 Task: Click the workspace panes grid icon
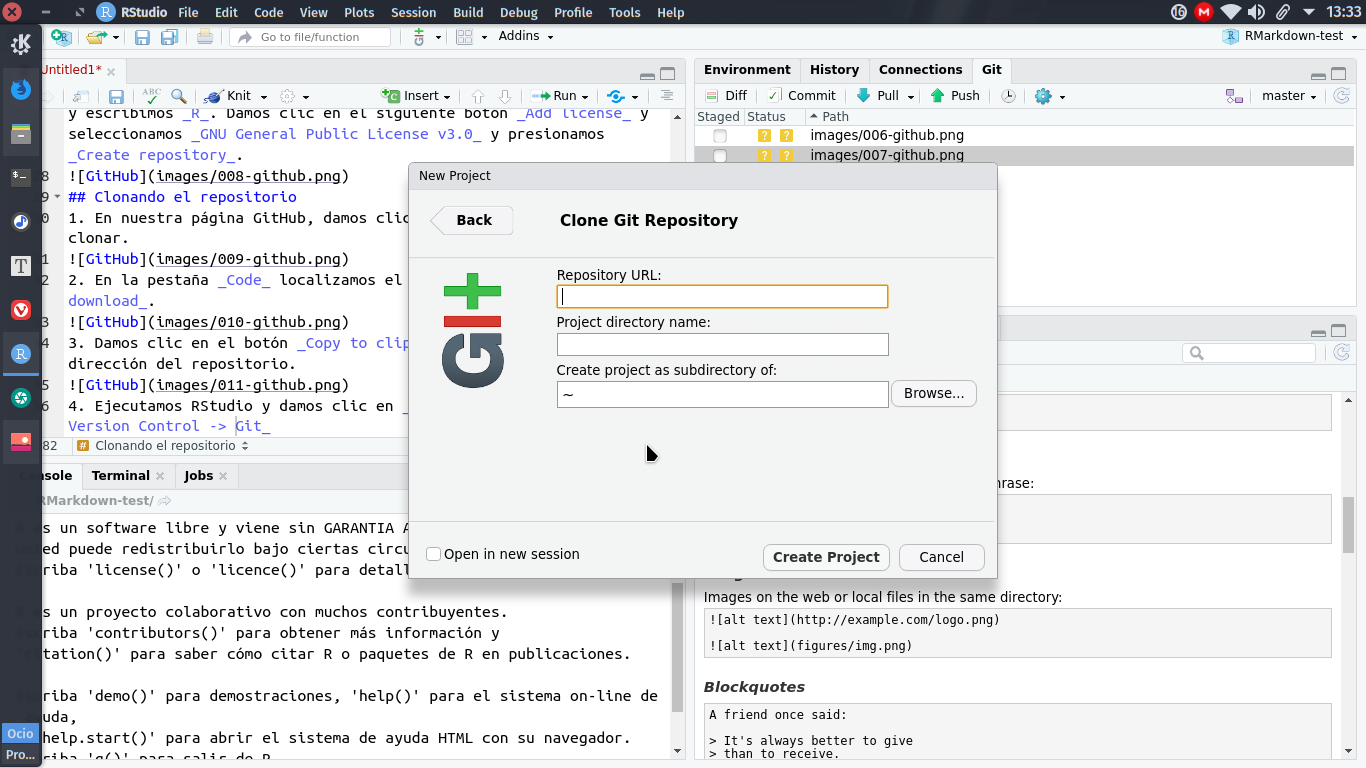pyautogui.click(x=464, y=37)
